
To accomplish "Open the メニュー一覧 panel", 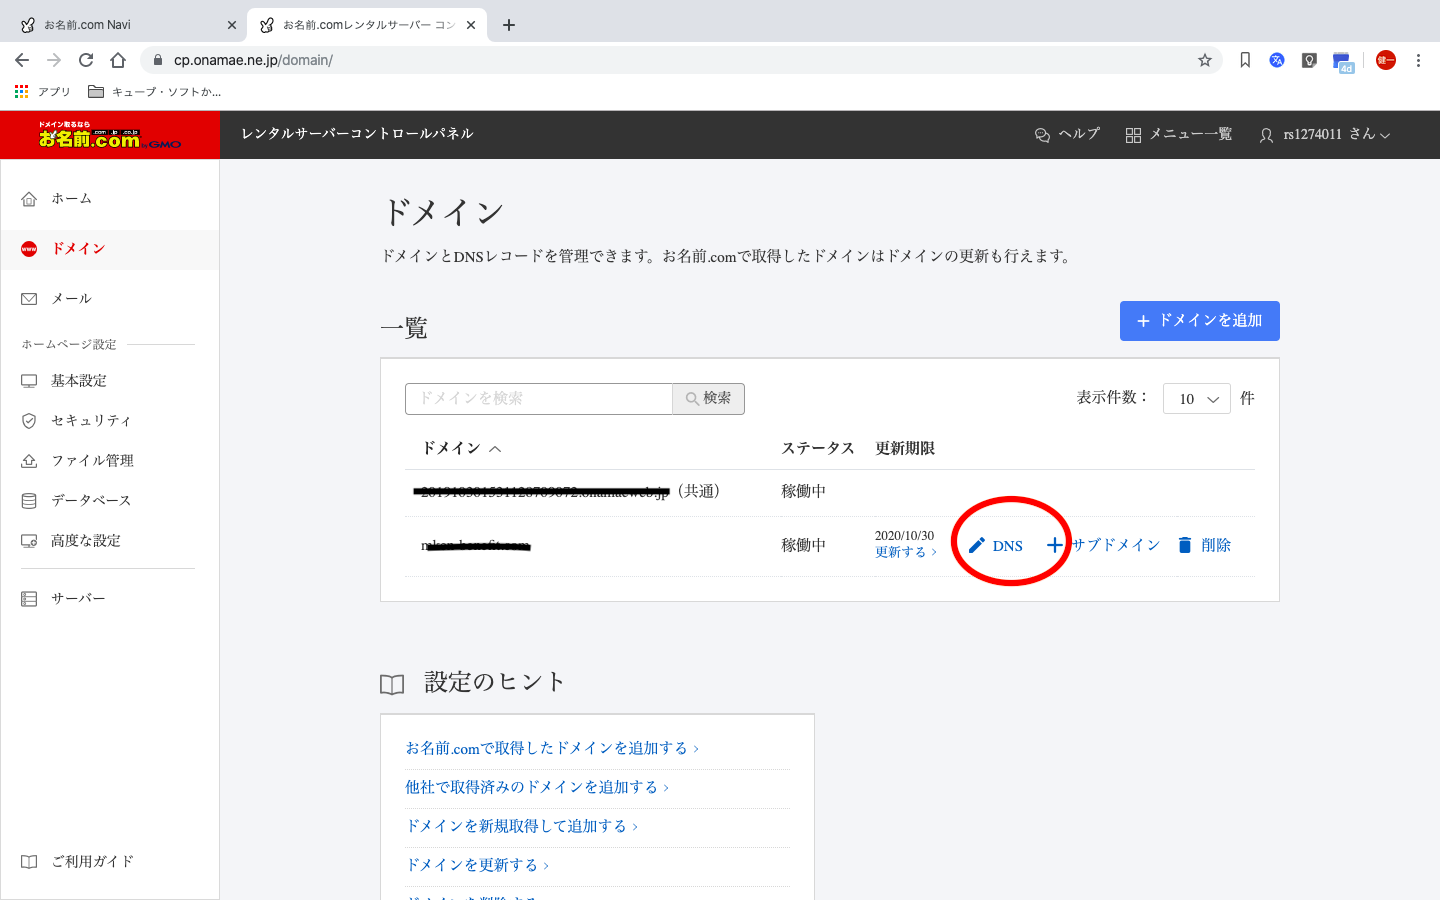I will click(1180, 133).
